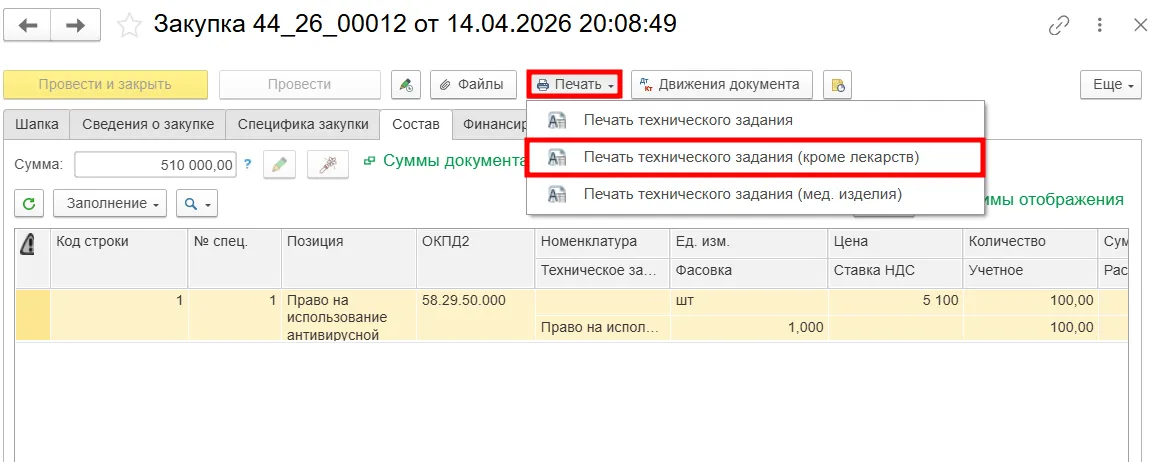Click the blue question mark beside Сумма
This screenshot has height=462, width=1150.
tap(247, 164)
